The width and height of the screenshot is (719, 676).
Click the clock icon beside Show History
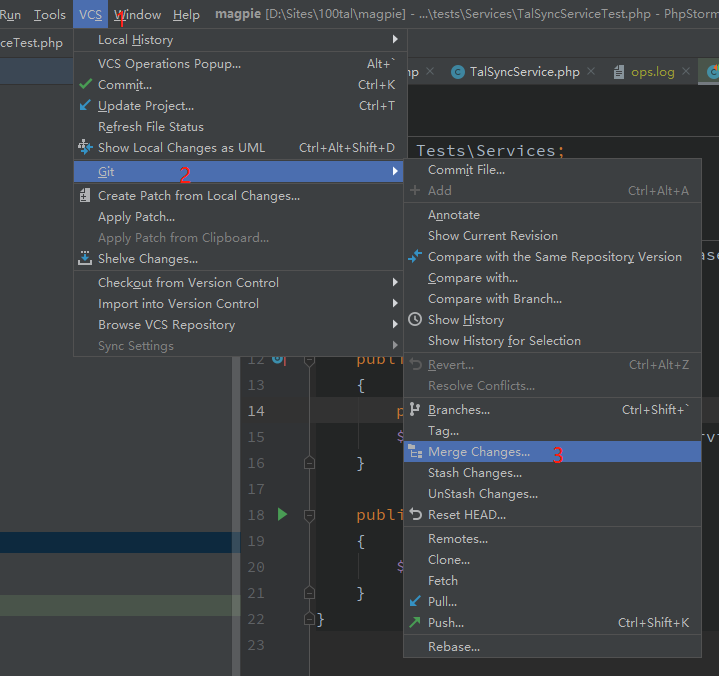click(x=415, y=319)
